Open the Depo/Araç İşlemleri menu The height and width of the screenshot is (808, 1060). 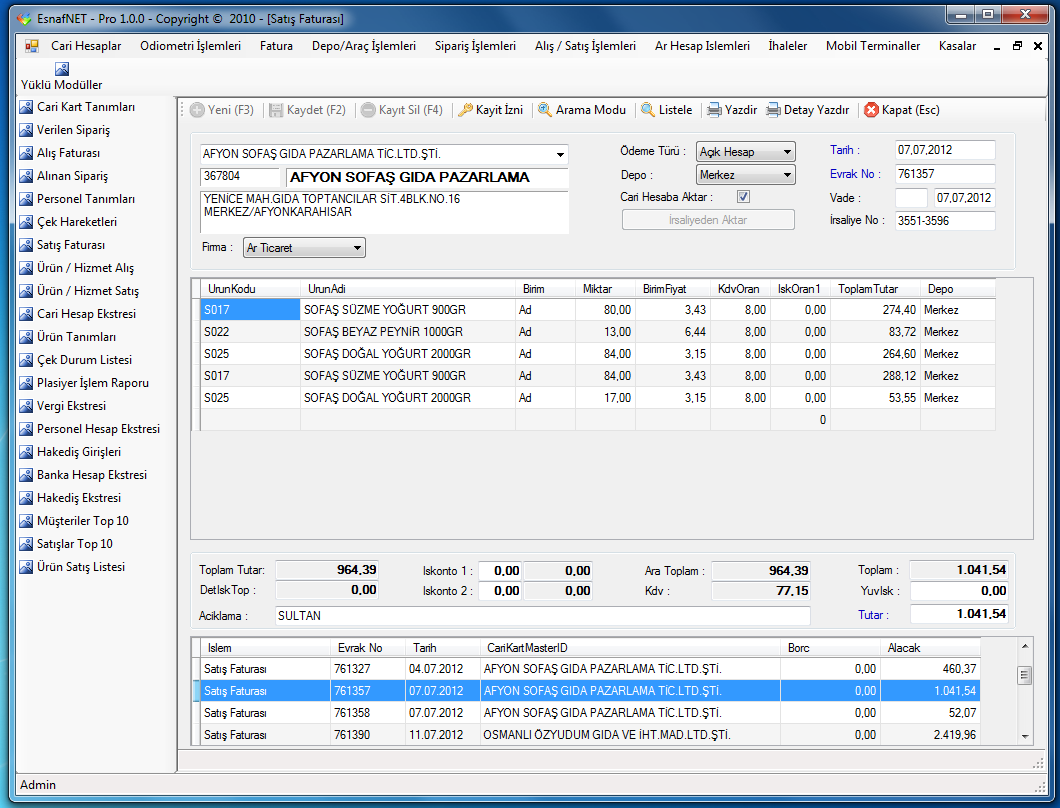click(364, 46)
